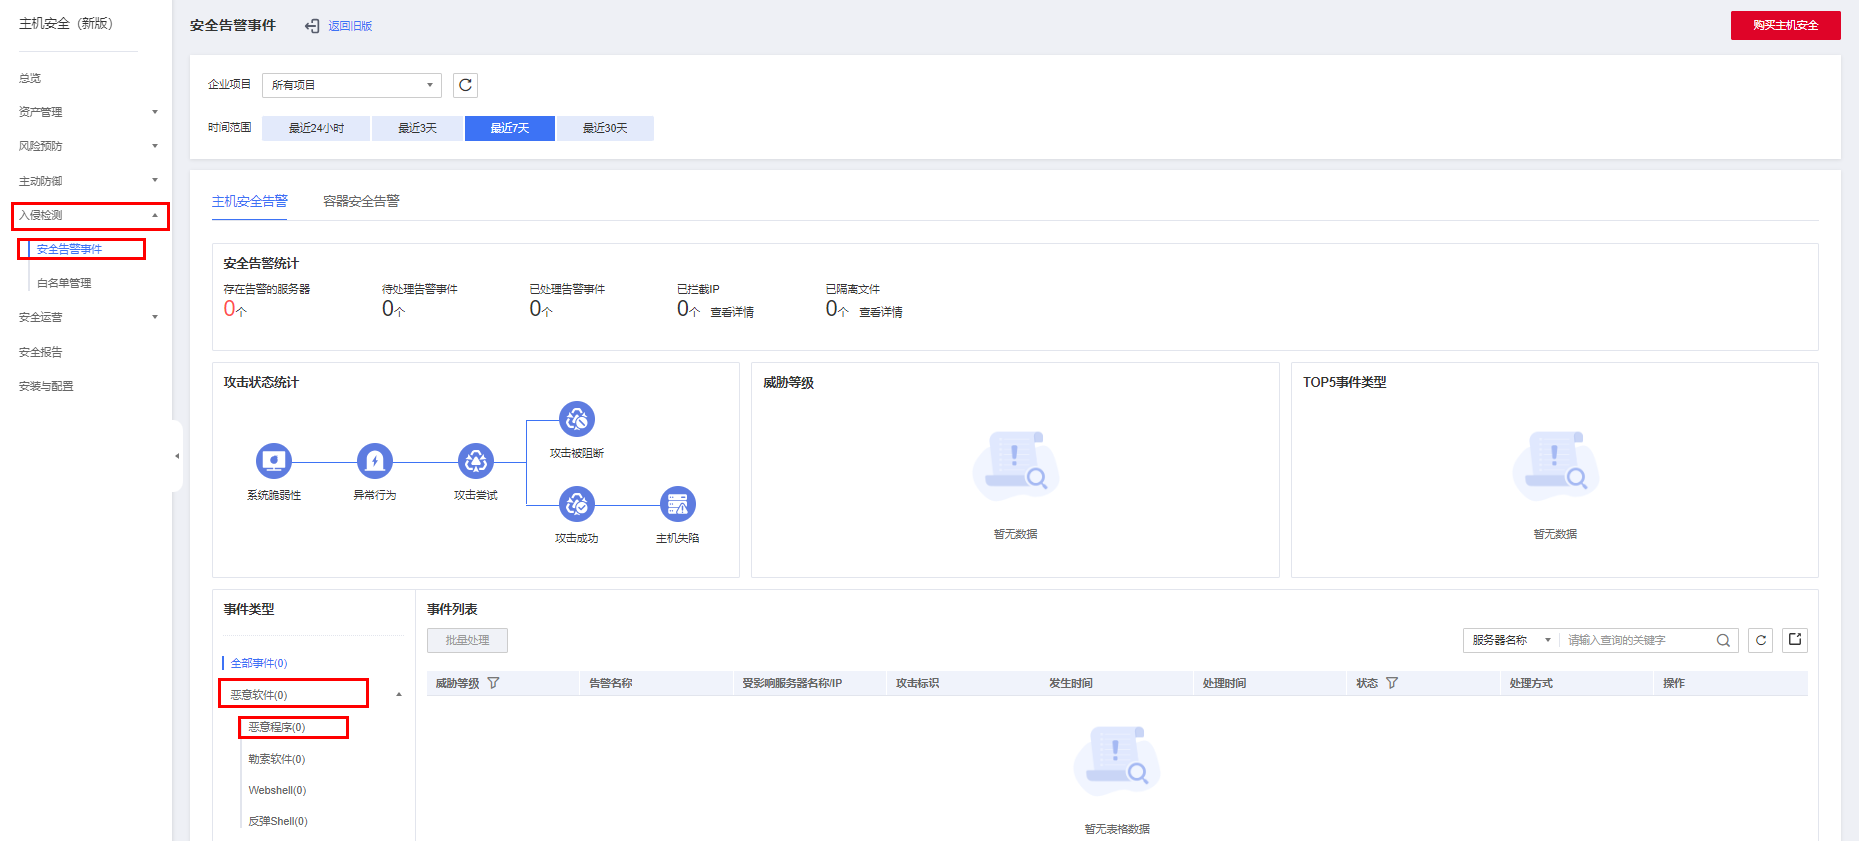
Task: Click the Buy Host Security (购买主机安全) button
Action: point(1785,25)
